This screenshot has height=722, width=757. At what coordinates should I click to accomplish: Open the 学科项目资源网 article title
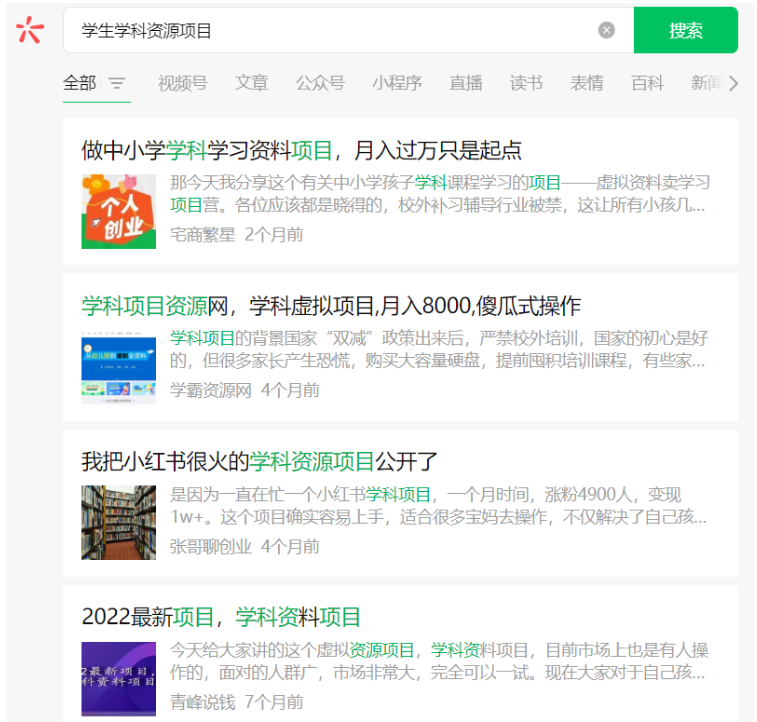pyautogui.click(x=330, y=306)
